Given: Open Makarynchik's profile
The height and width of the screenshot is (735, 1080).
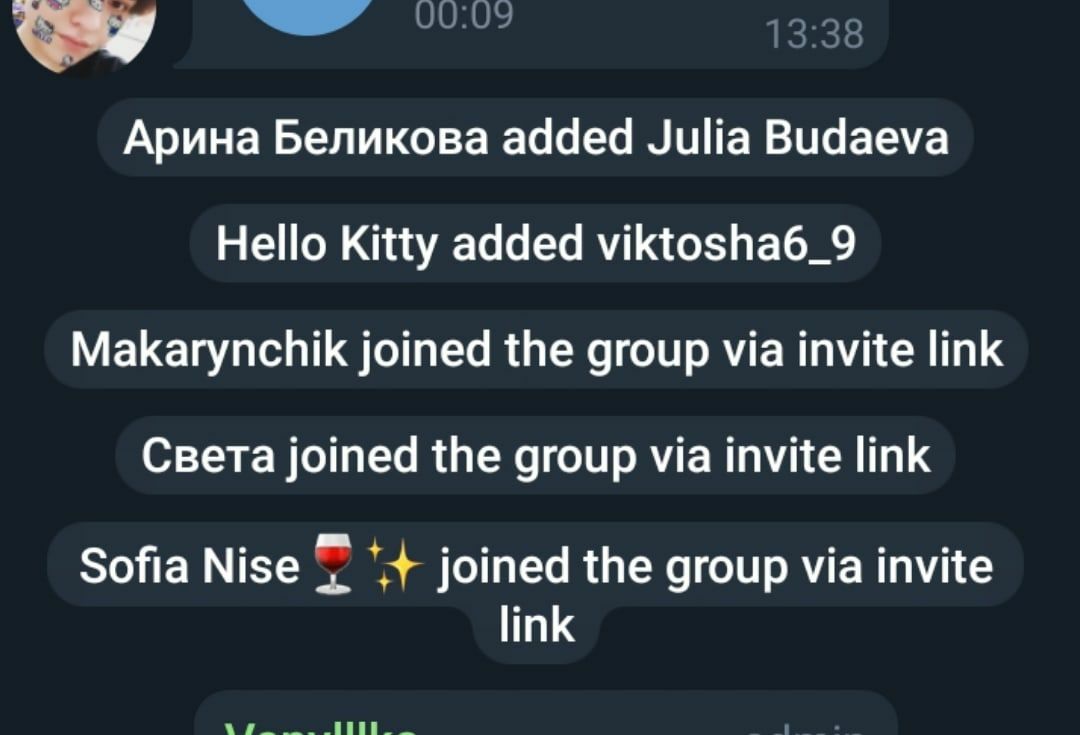Looking at the screenshot, I should [x=209, y=350].
